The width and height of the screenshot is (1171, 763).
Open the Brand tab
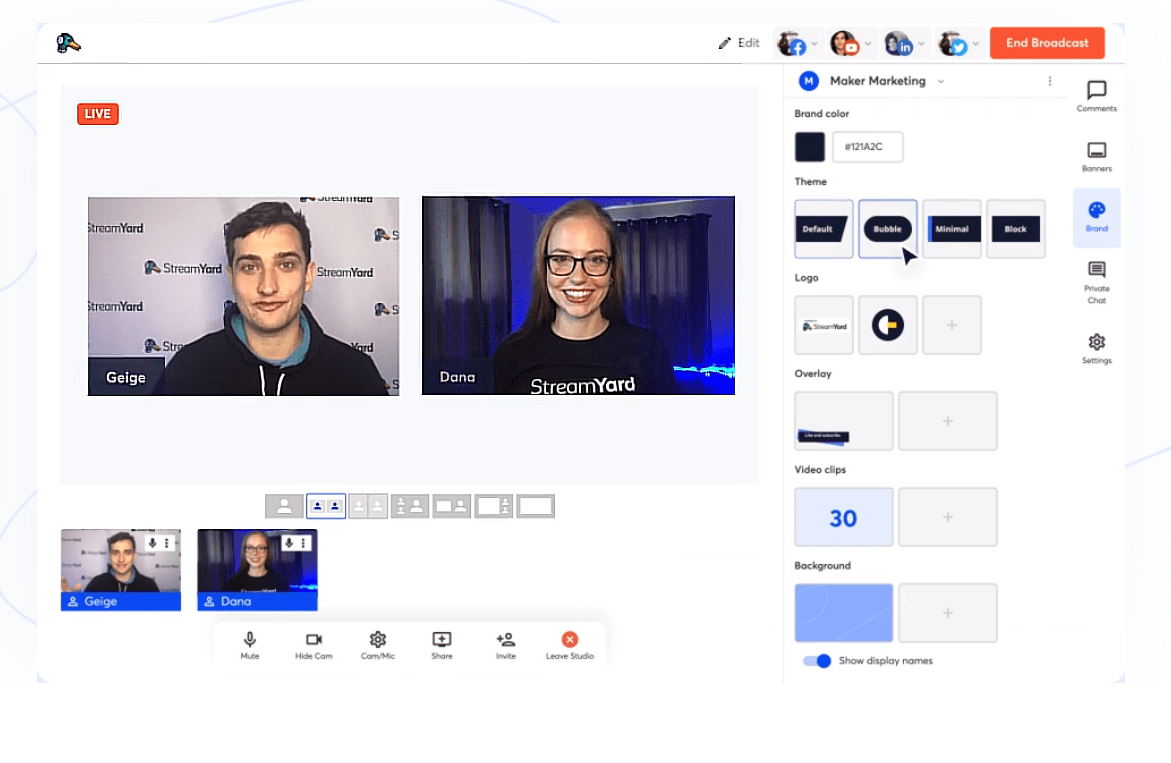point(1096,217)
